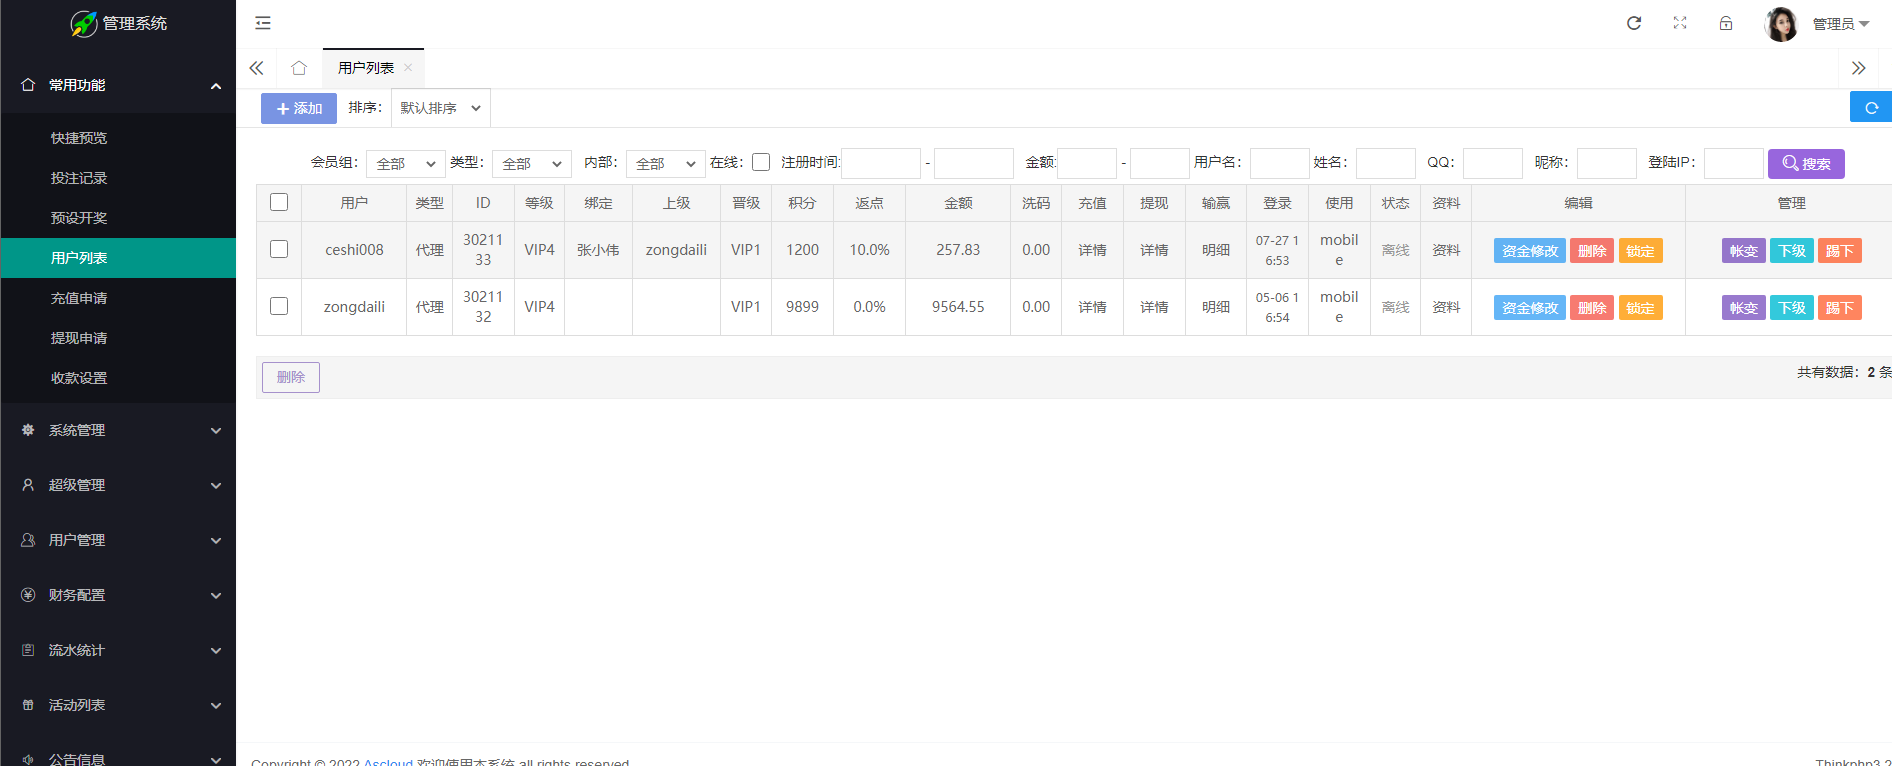The width and height of the screenshot is (1892, 766).
Task: Click the 金额 column header
Action: (x=958, y=203)
